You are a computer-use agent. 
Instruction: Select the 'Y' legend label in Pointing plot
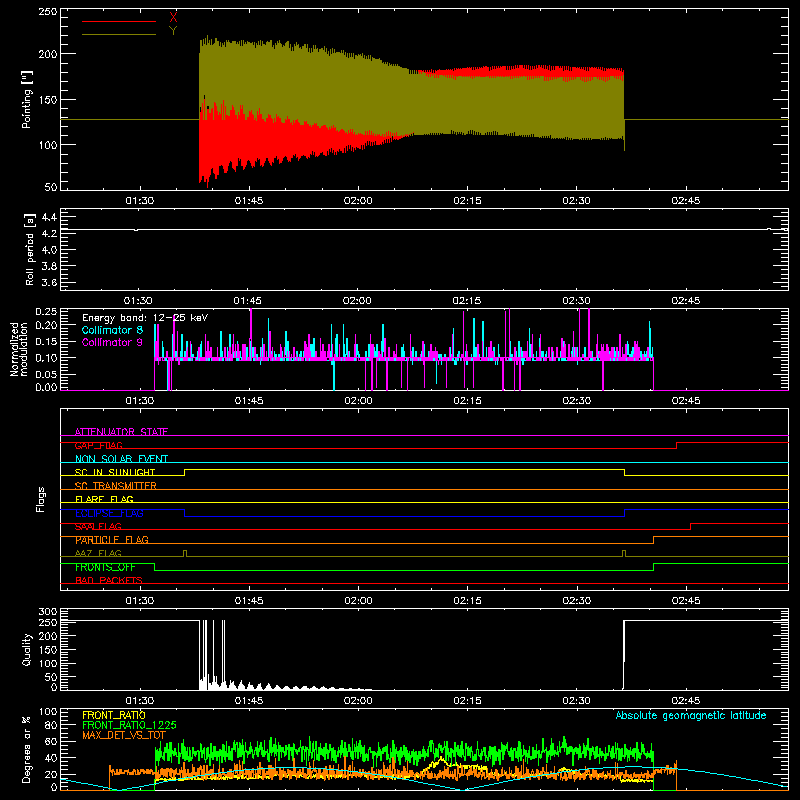click(x=173, y=31)
